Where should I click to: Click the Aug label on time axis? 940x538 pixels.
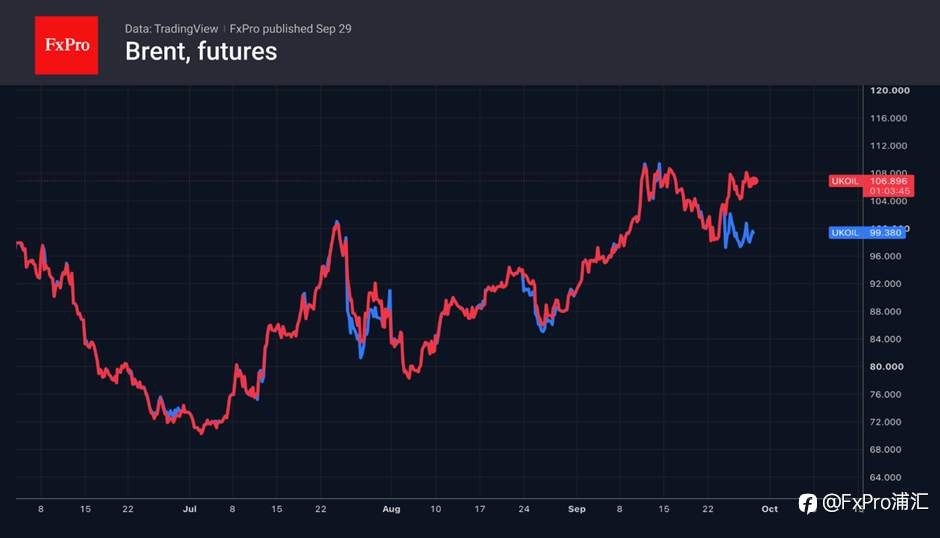point(391,509)
